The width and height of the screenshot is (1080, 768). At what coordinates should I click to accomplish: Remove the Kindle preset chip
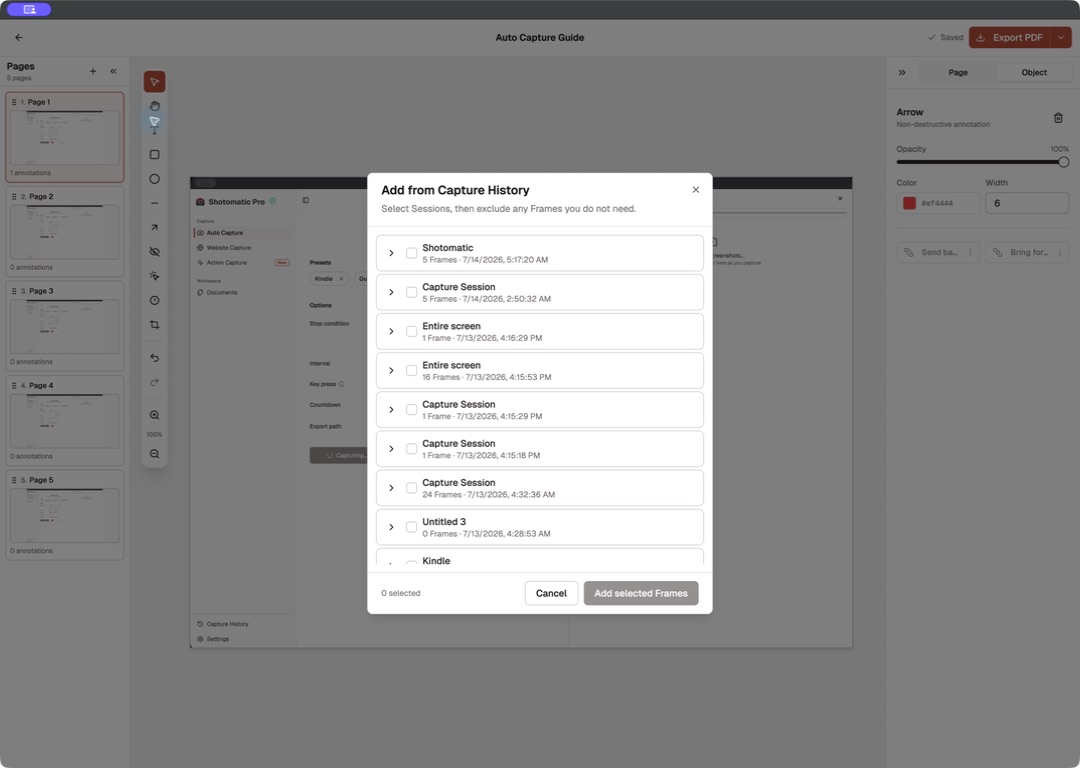click(341, 279)
